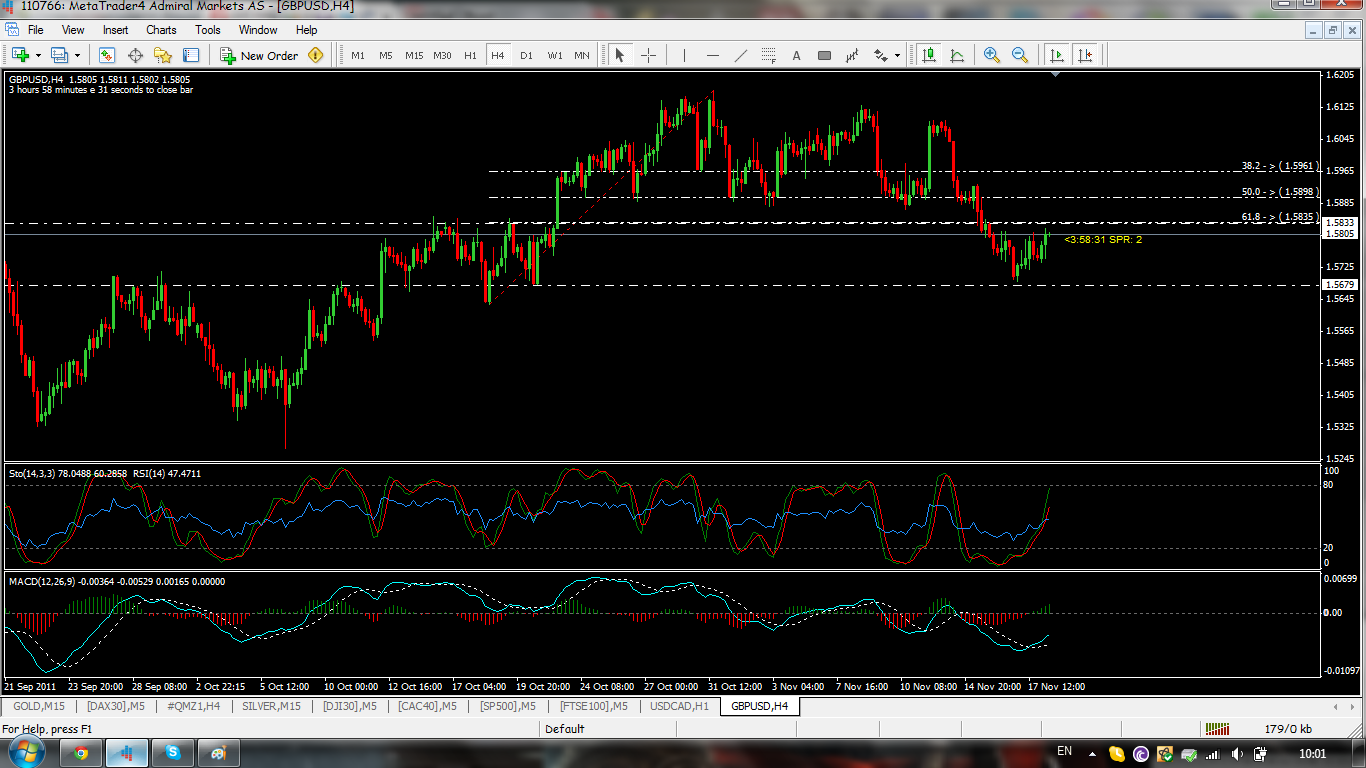
Task: Select the Crosshair tool
Action: [x=648, y=55]
